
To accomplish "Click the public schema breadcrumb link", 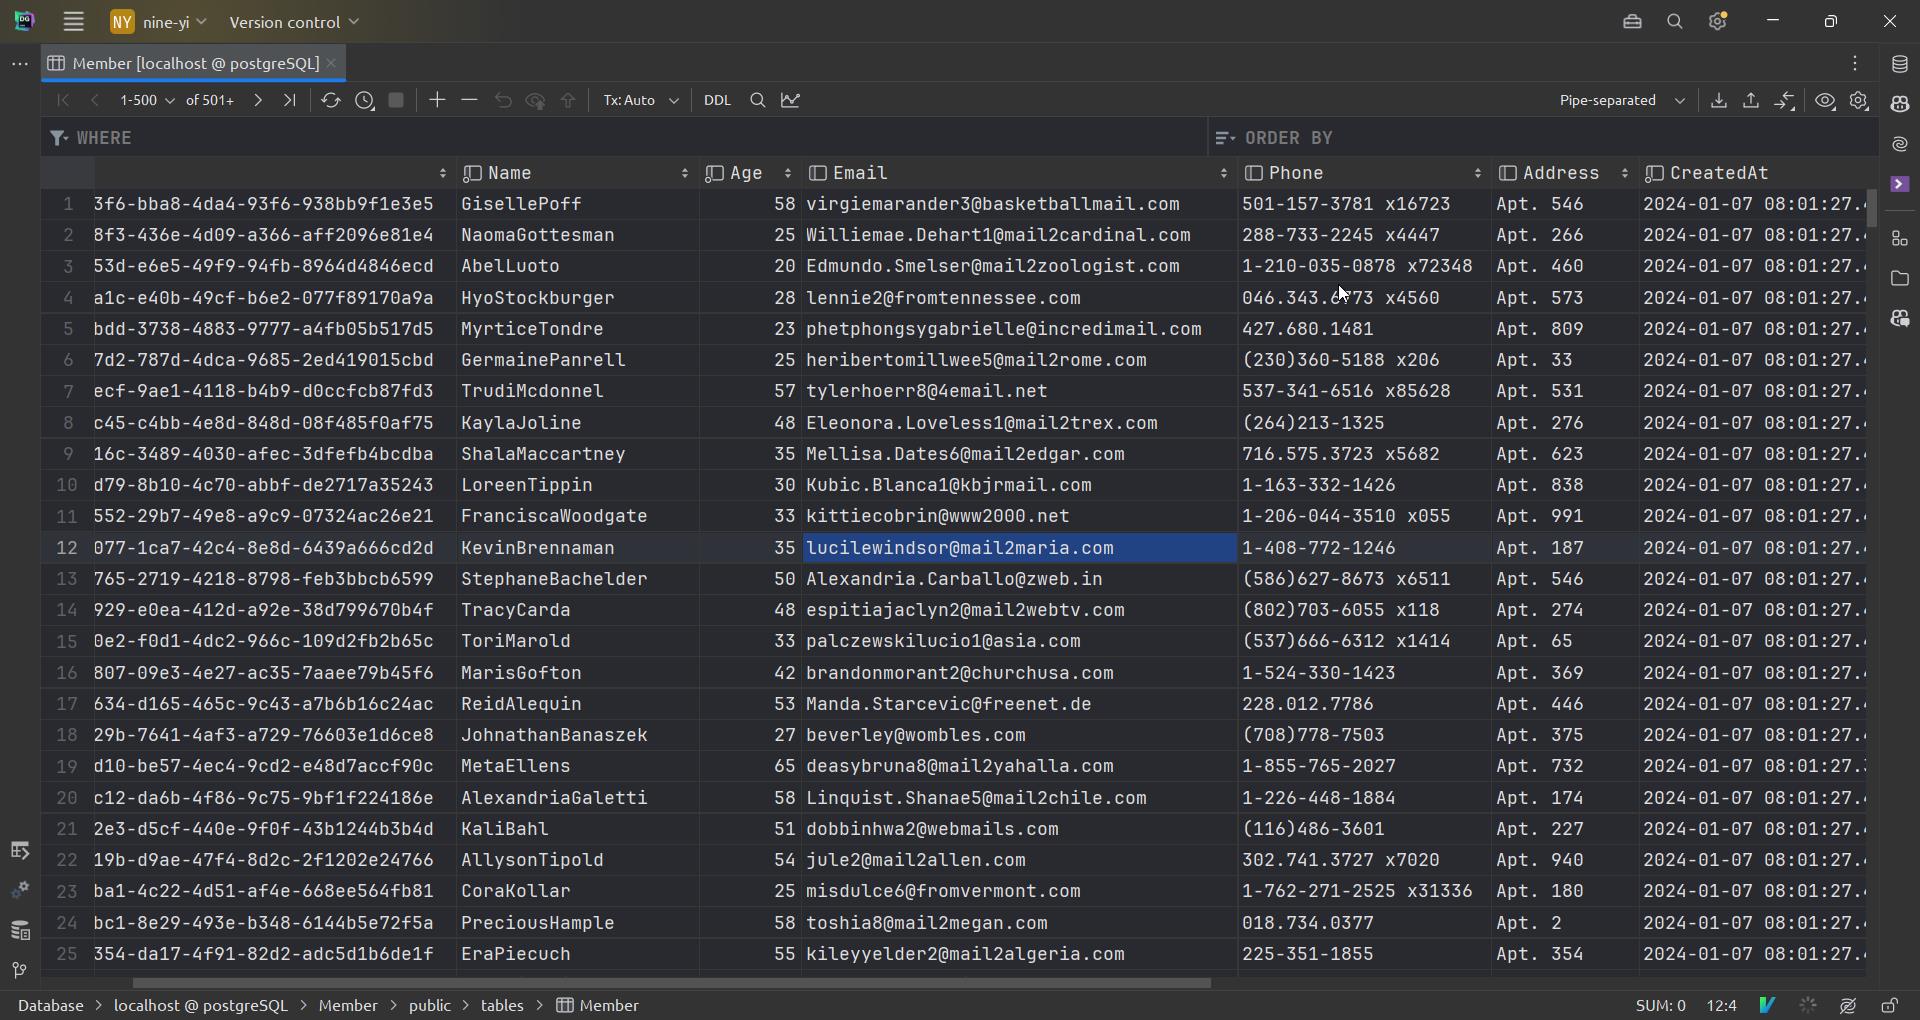I will click(x=432, y=1006).
